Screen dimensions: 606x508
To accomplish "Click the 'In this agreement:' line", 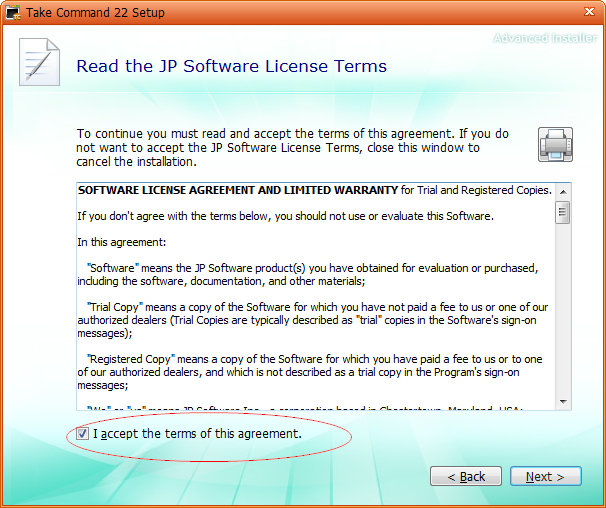I will (122, 242).
